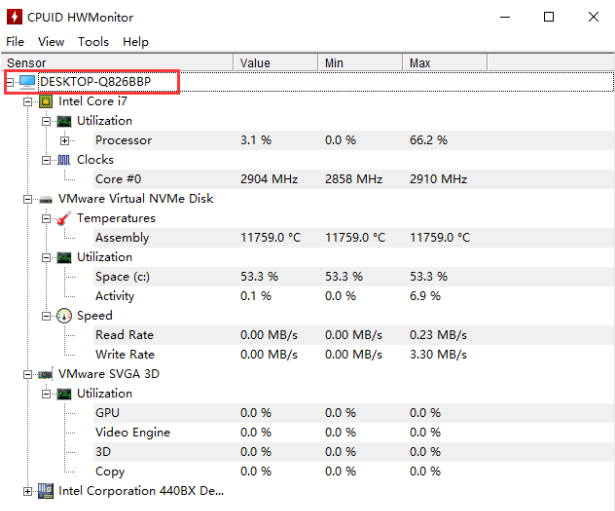Select the Assembly temperature row
The width and height of the screenshot is (615, 511).
354,238
